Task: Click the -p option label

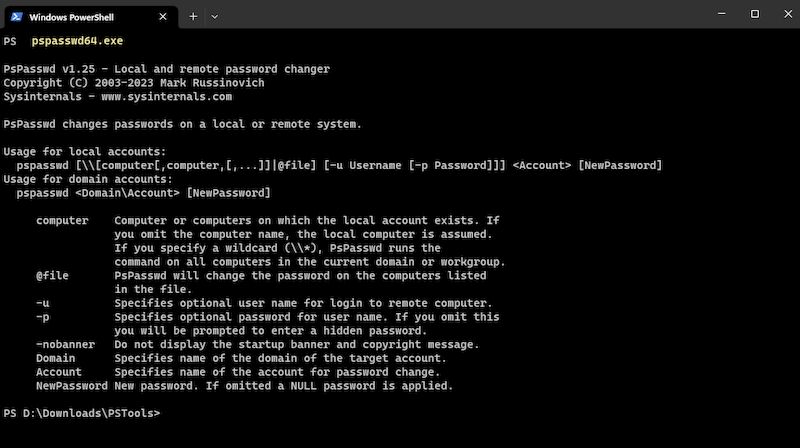Action: point(42,317)
